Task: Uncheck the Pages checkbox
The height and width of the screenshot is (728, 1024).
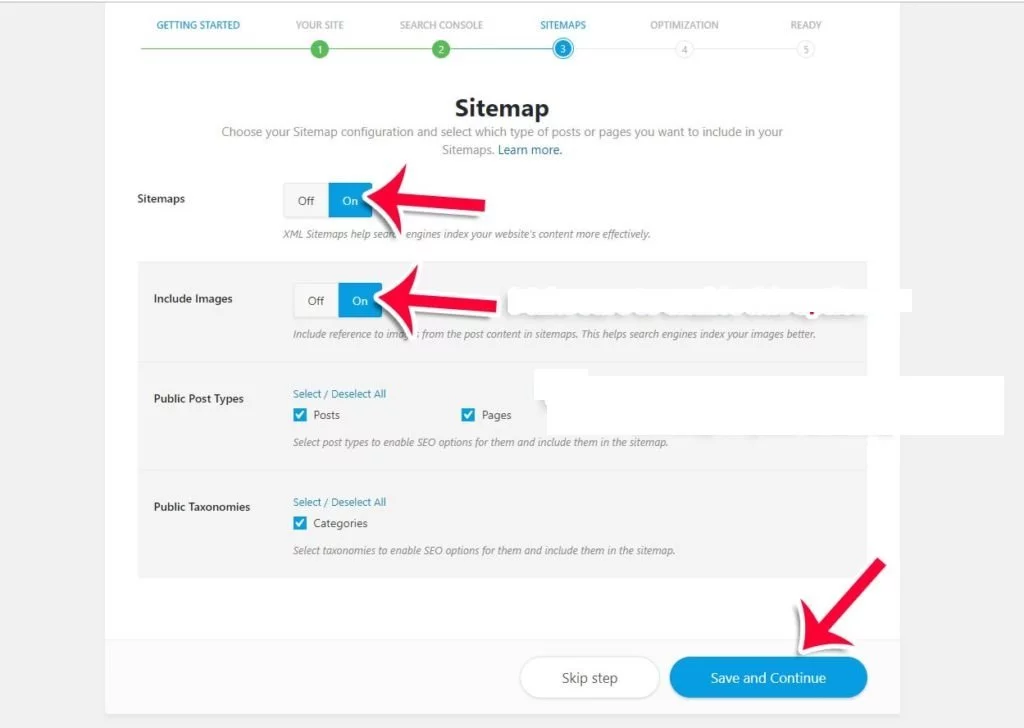Action: click(x=468, y=415)
